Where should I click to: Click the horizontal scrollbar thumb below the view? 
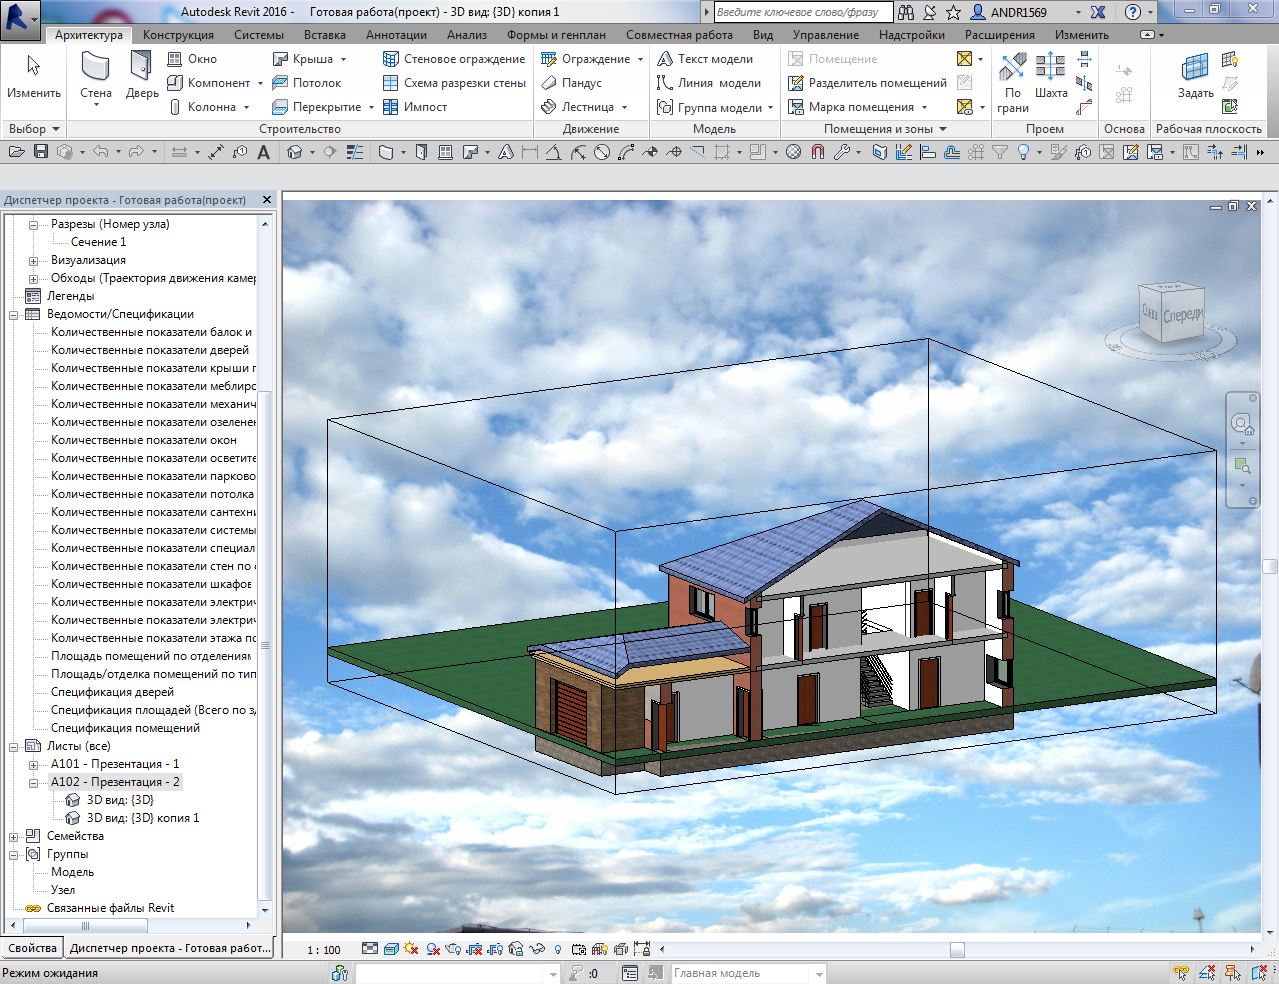(957, 949)
